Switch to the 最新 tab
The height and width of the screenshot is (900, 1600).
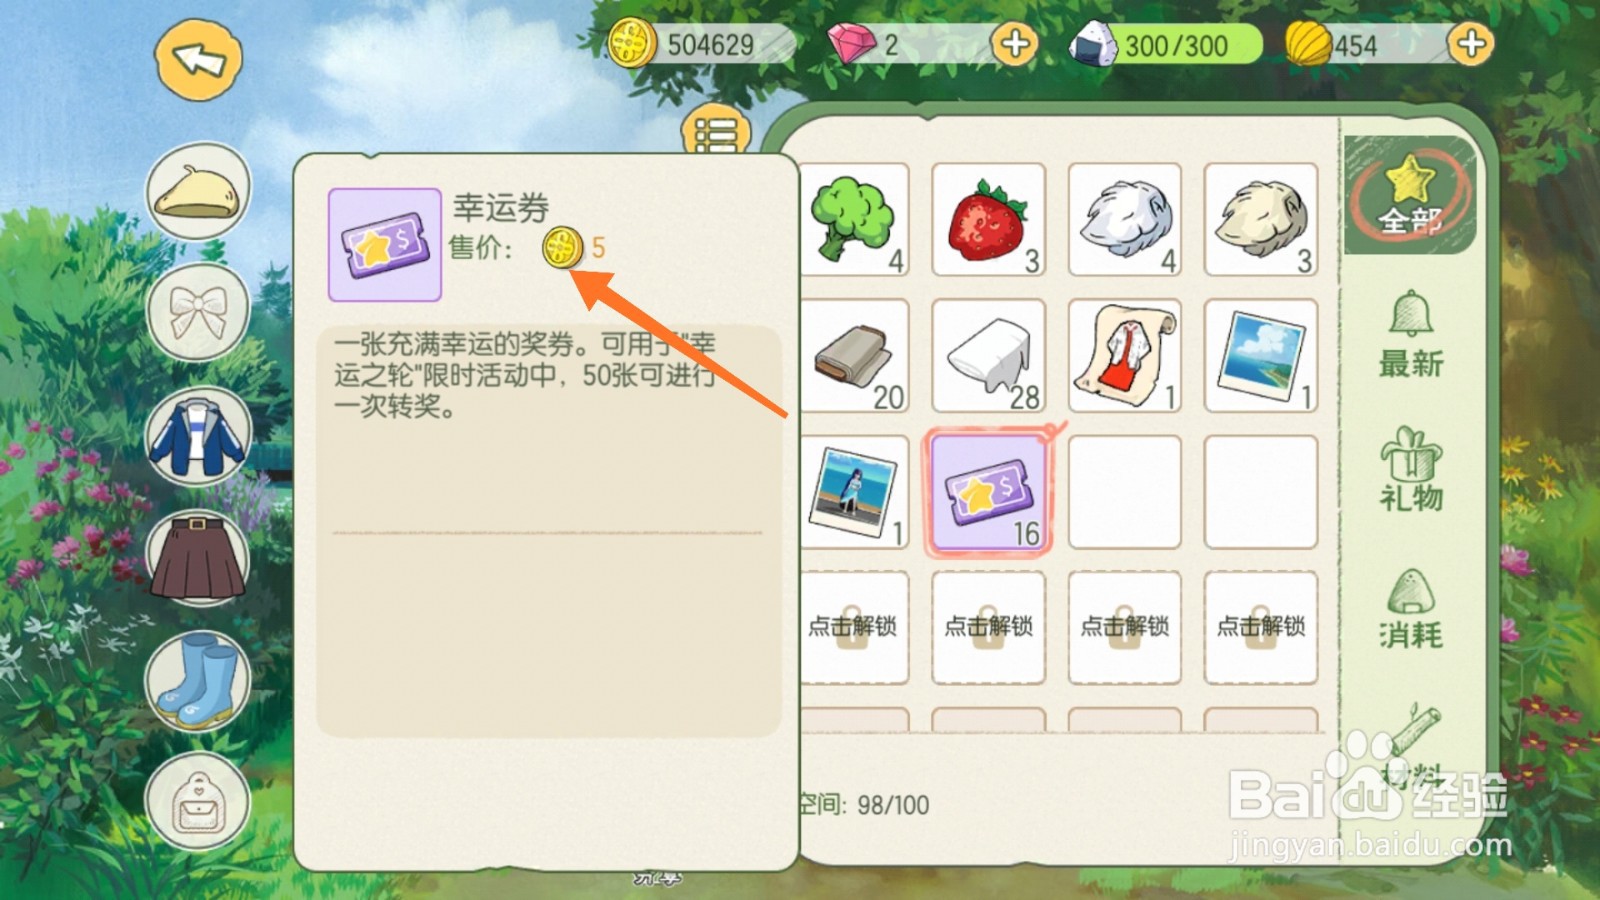1411,335
